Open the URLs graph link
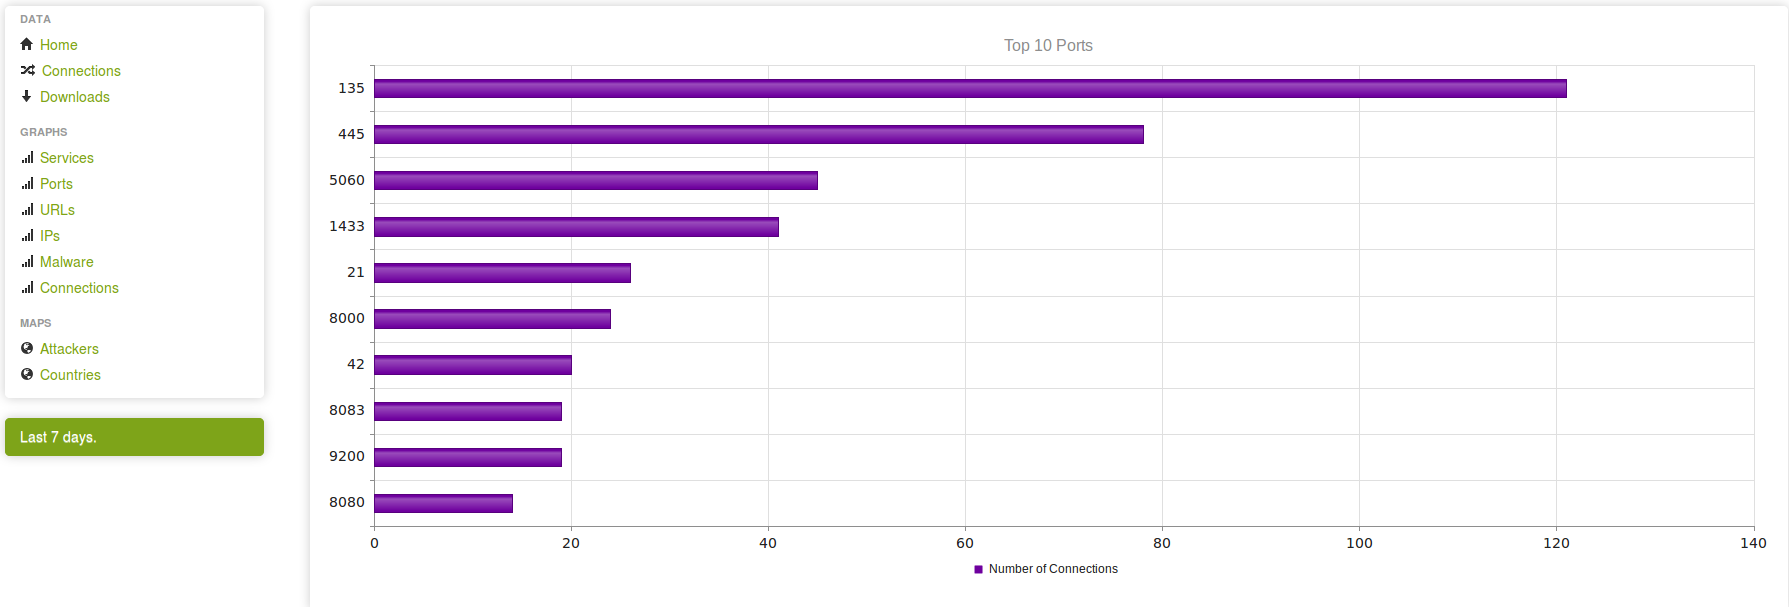The width and height of the screenshot is (1789, 607). [x=57, y=210]
